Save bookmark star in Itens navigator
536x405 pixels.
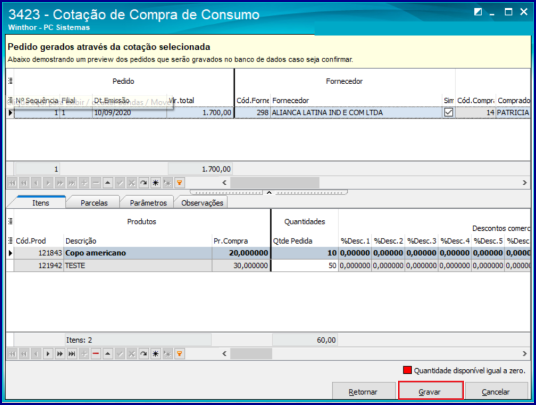156,353
